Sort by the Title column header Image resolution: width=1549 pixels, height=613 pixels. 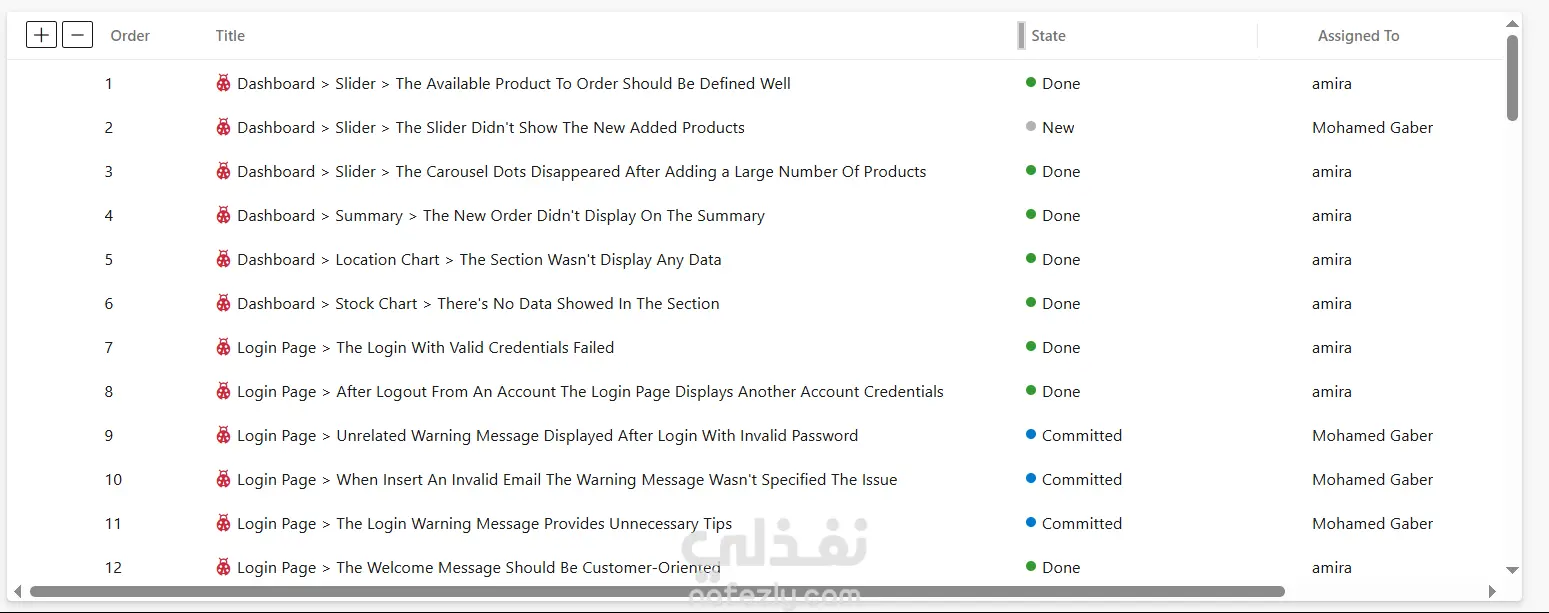click(x=230, y=36)
